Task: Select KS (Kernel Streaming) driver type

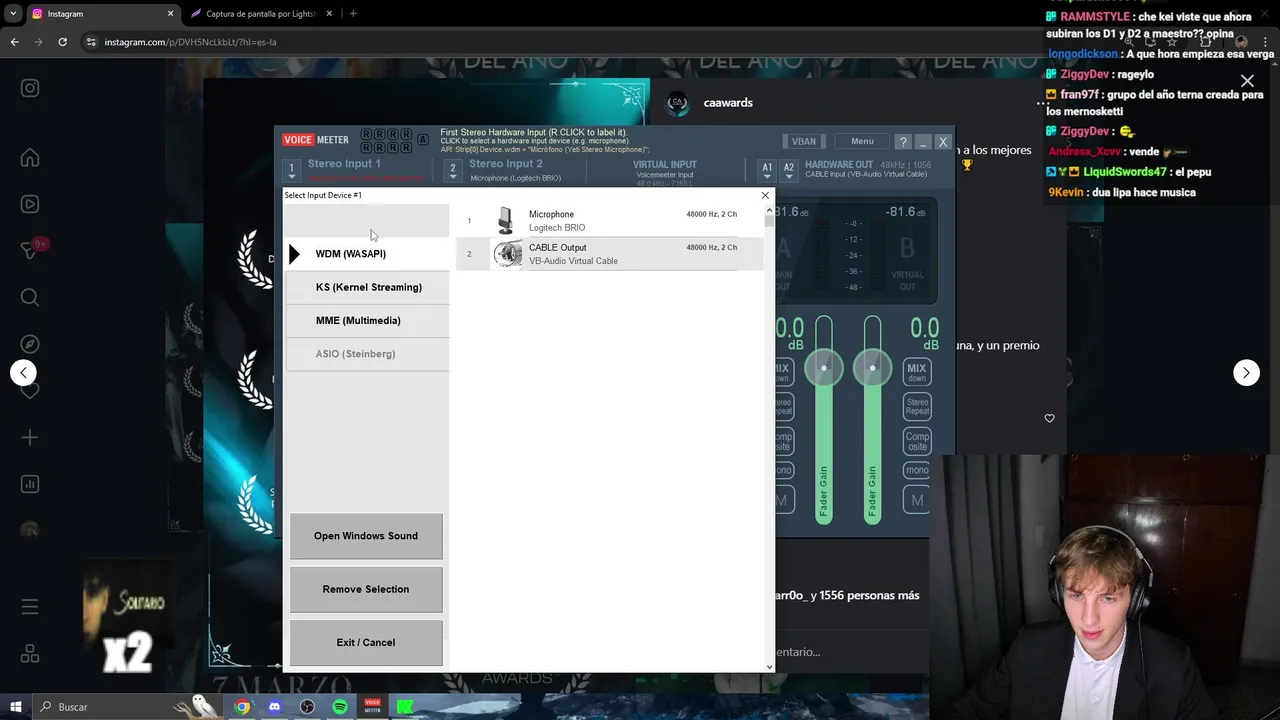Action: point(367,287)
